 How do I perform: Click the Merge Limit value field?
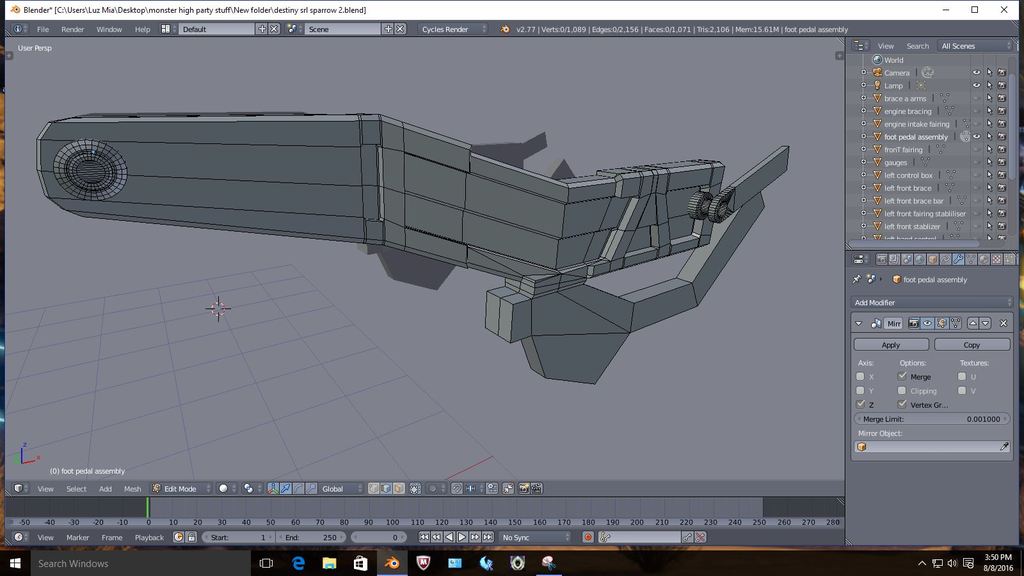(932, 419)
